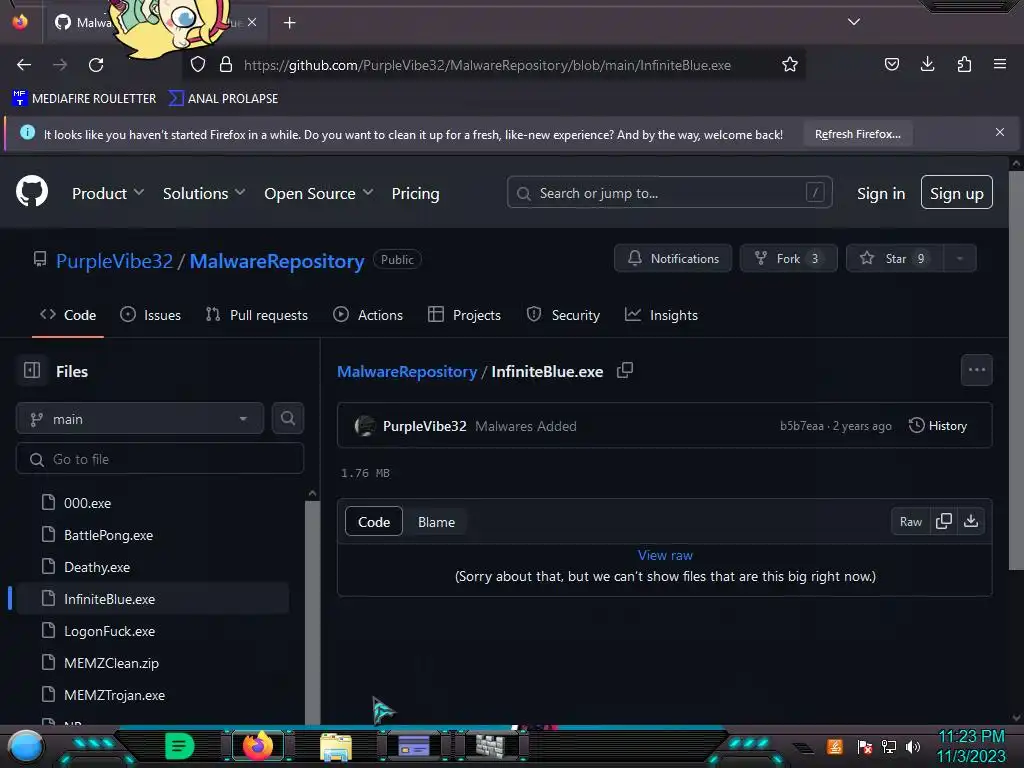This screenshot has width=1024, height=768.
Task: Switch to the Issues tab
Action: coord(151,315)
